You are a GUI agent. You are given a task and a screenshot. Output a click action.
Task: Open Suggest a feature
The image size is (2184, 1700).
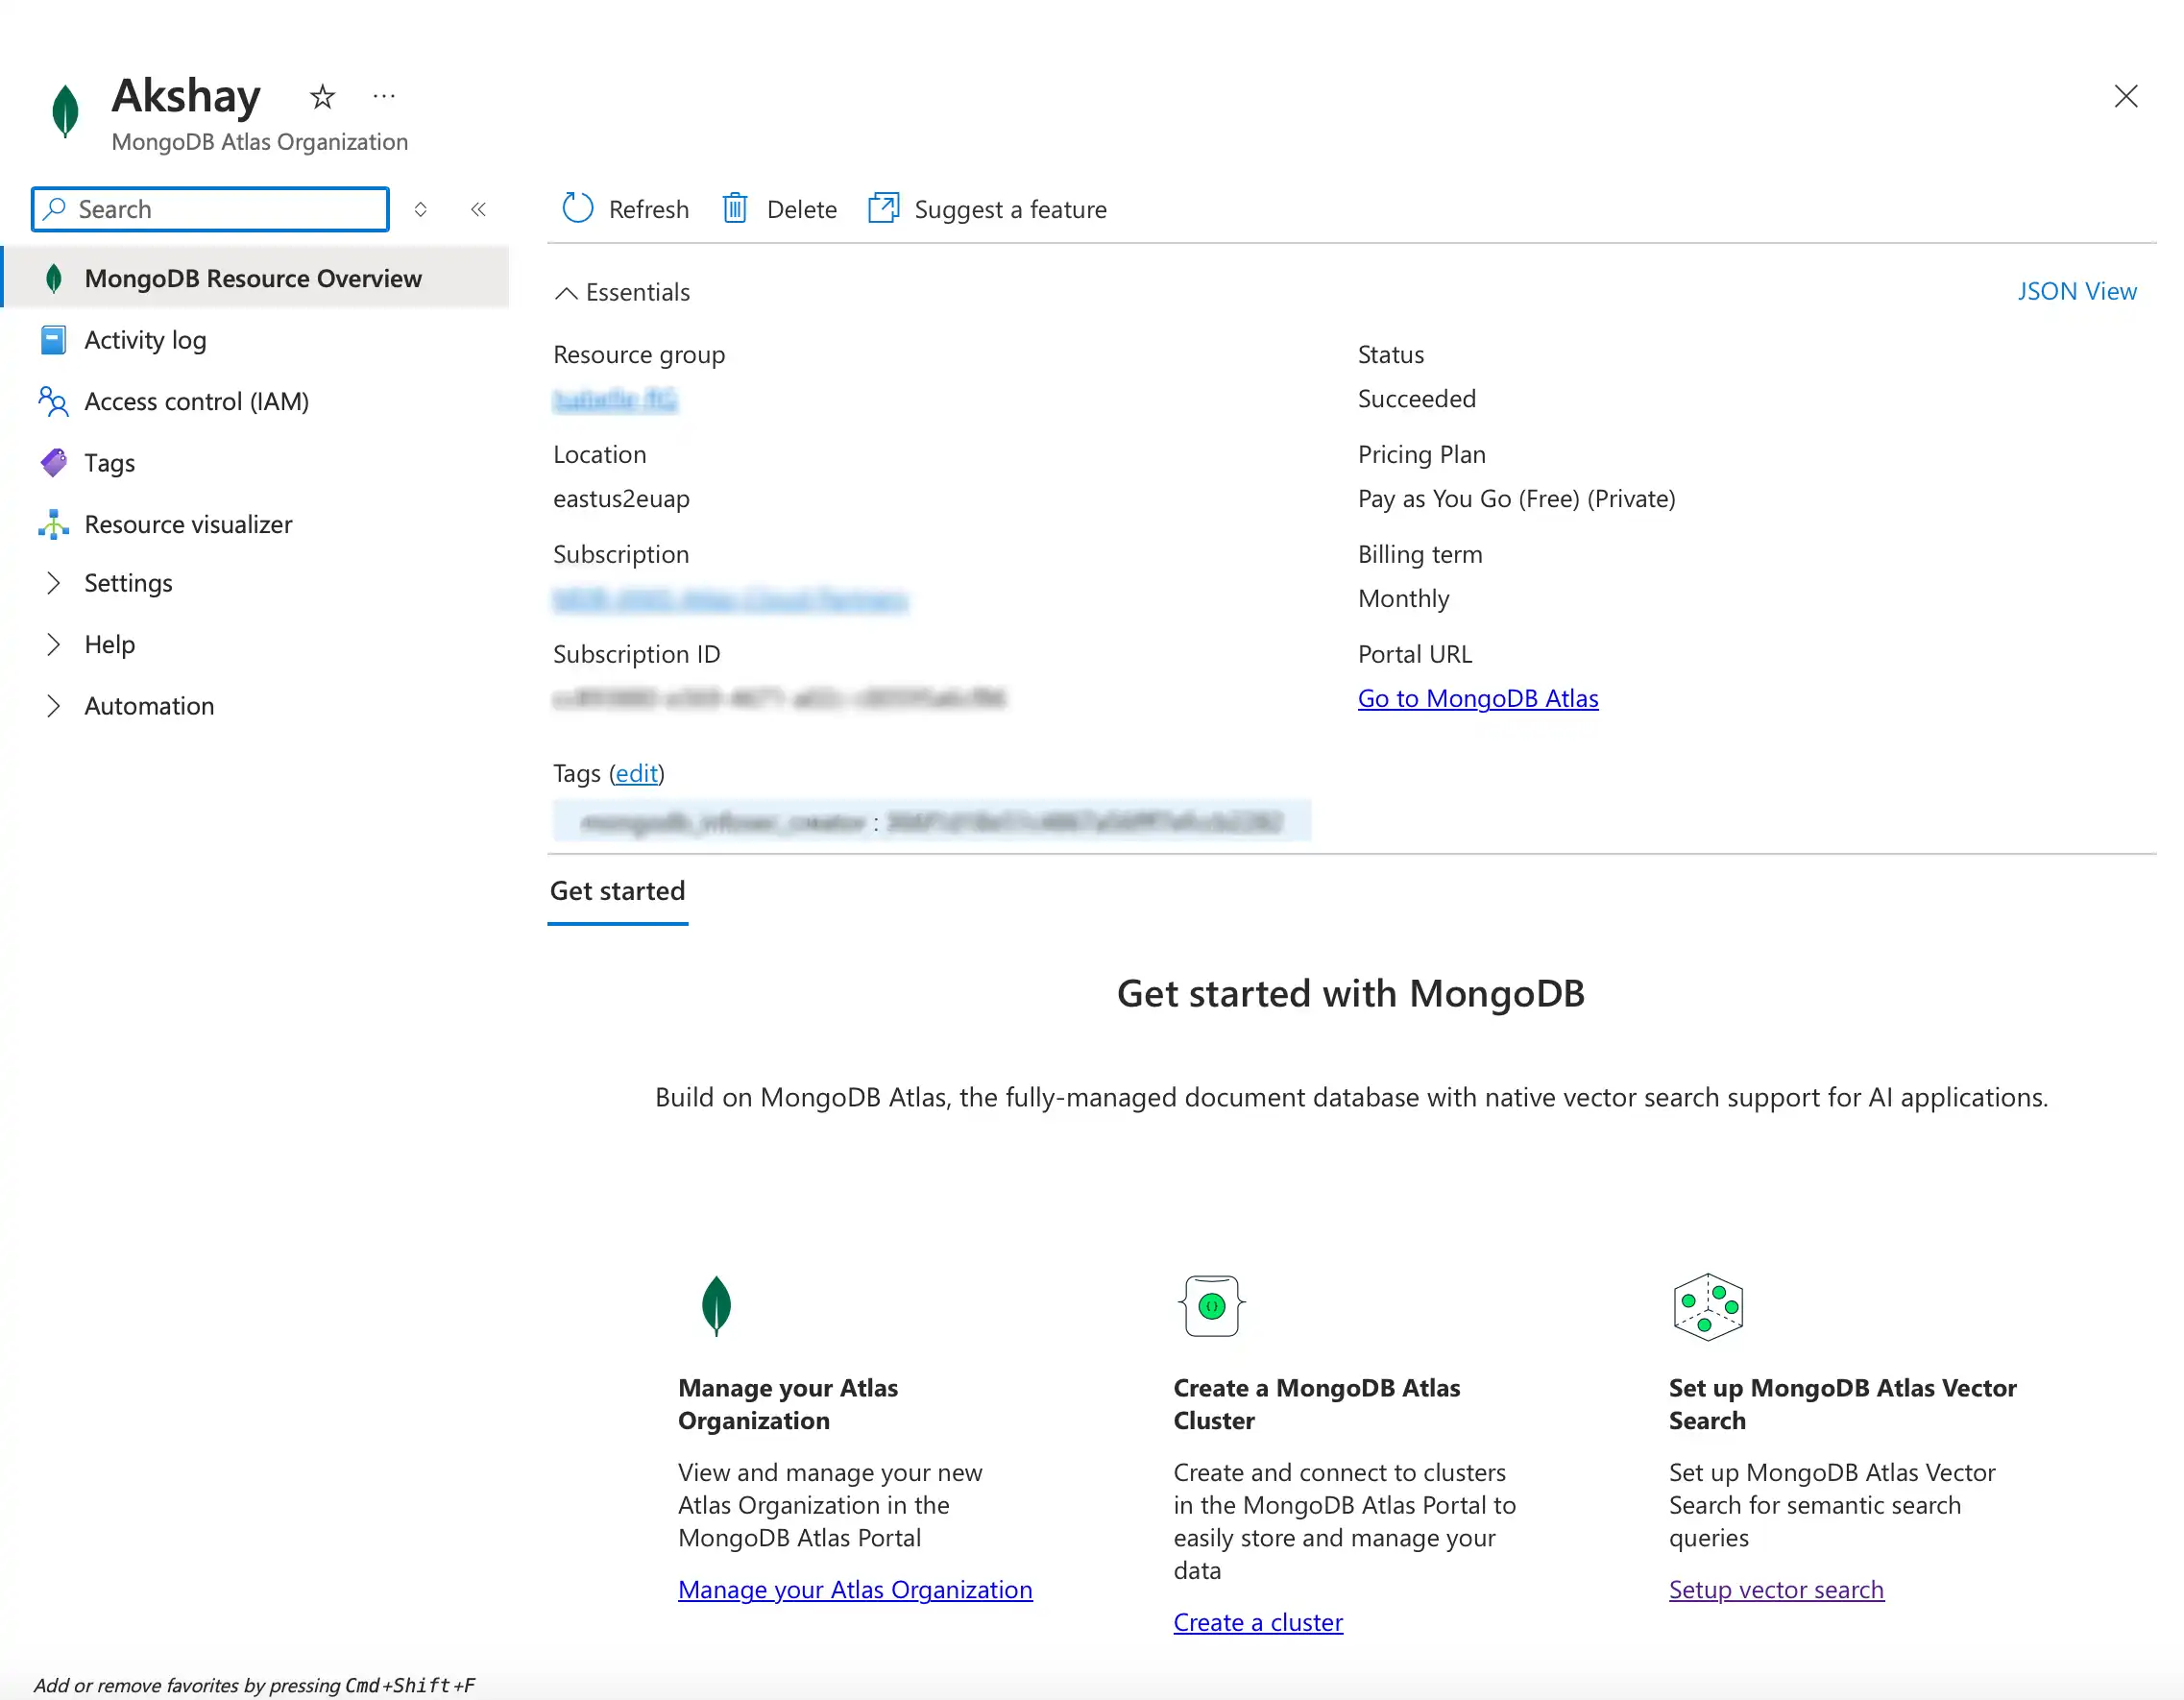pyautogui.click(x=987, y=209)
